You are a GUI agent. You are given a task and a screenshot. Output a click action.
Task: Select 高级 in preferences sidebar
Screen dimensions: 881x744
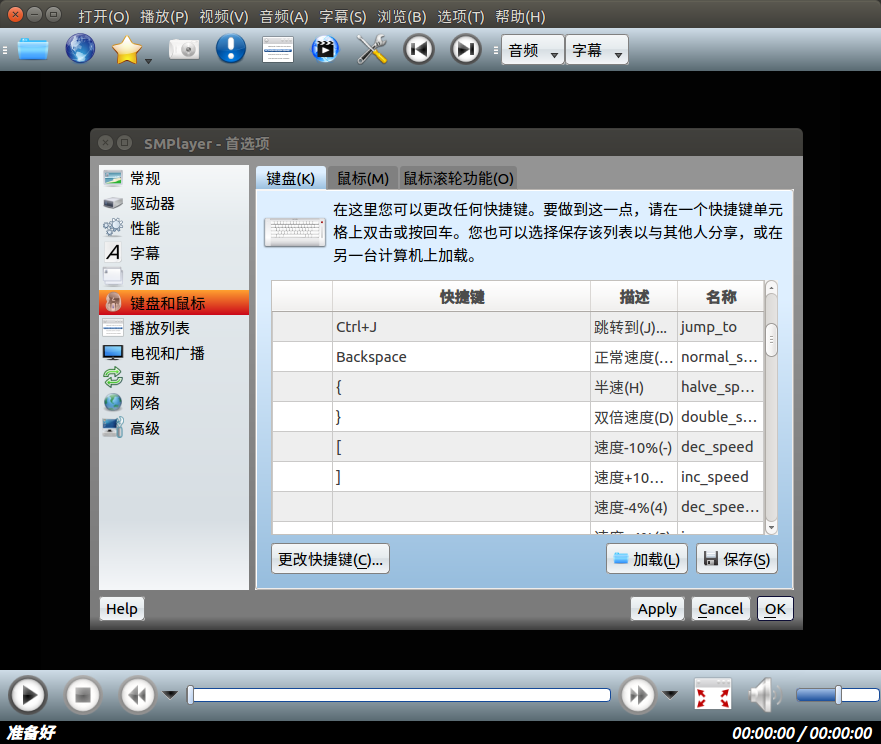(174, 428)
